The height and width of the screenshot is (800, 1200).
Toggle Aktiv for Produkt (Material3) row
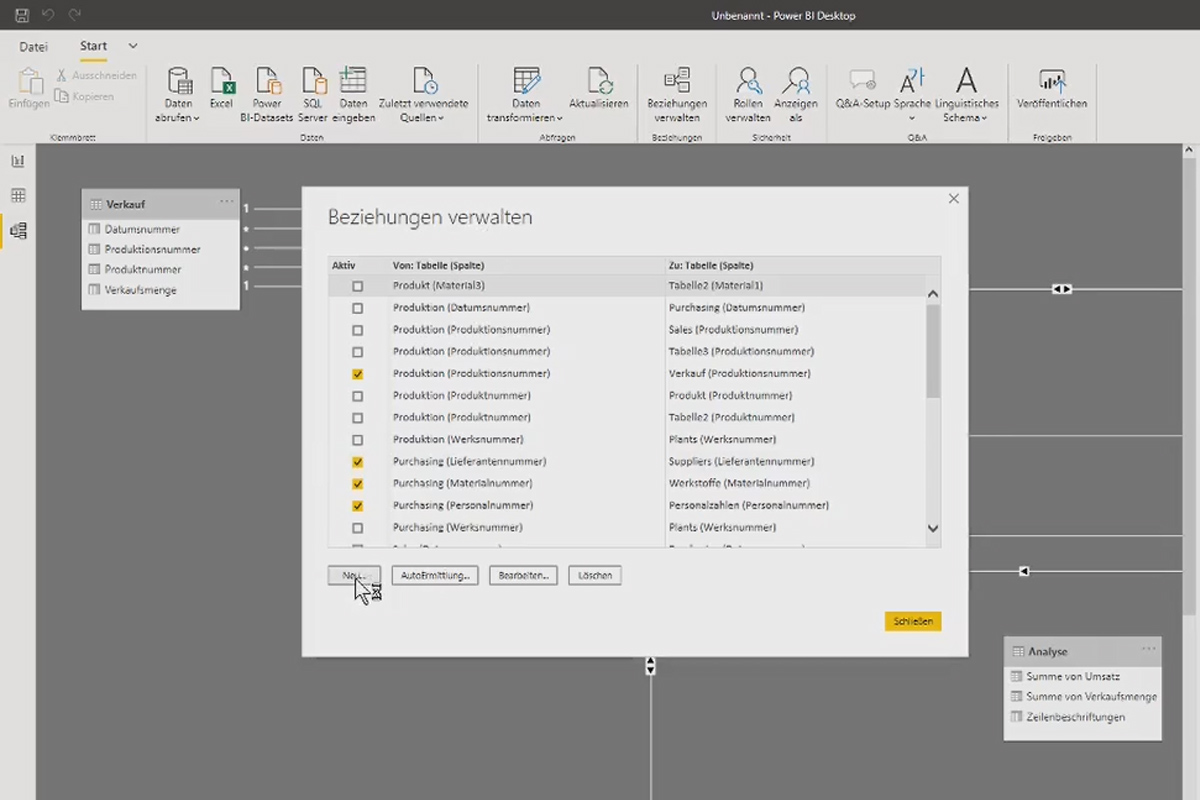point(357,286)
